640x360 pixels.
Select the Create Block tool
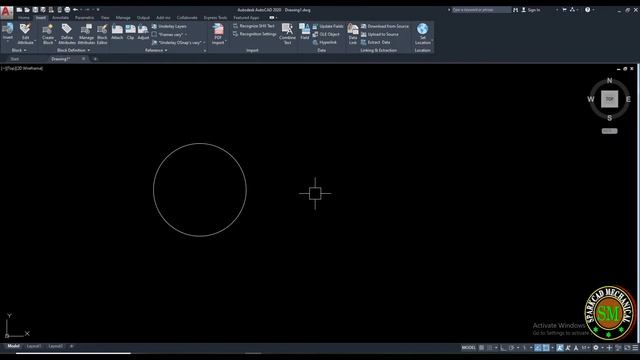[48, 33]
